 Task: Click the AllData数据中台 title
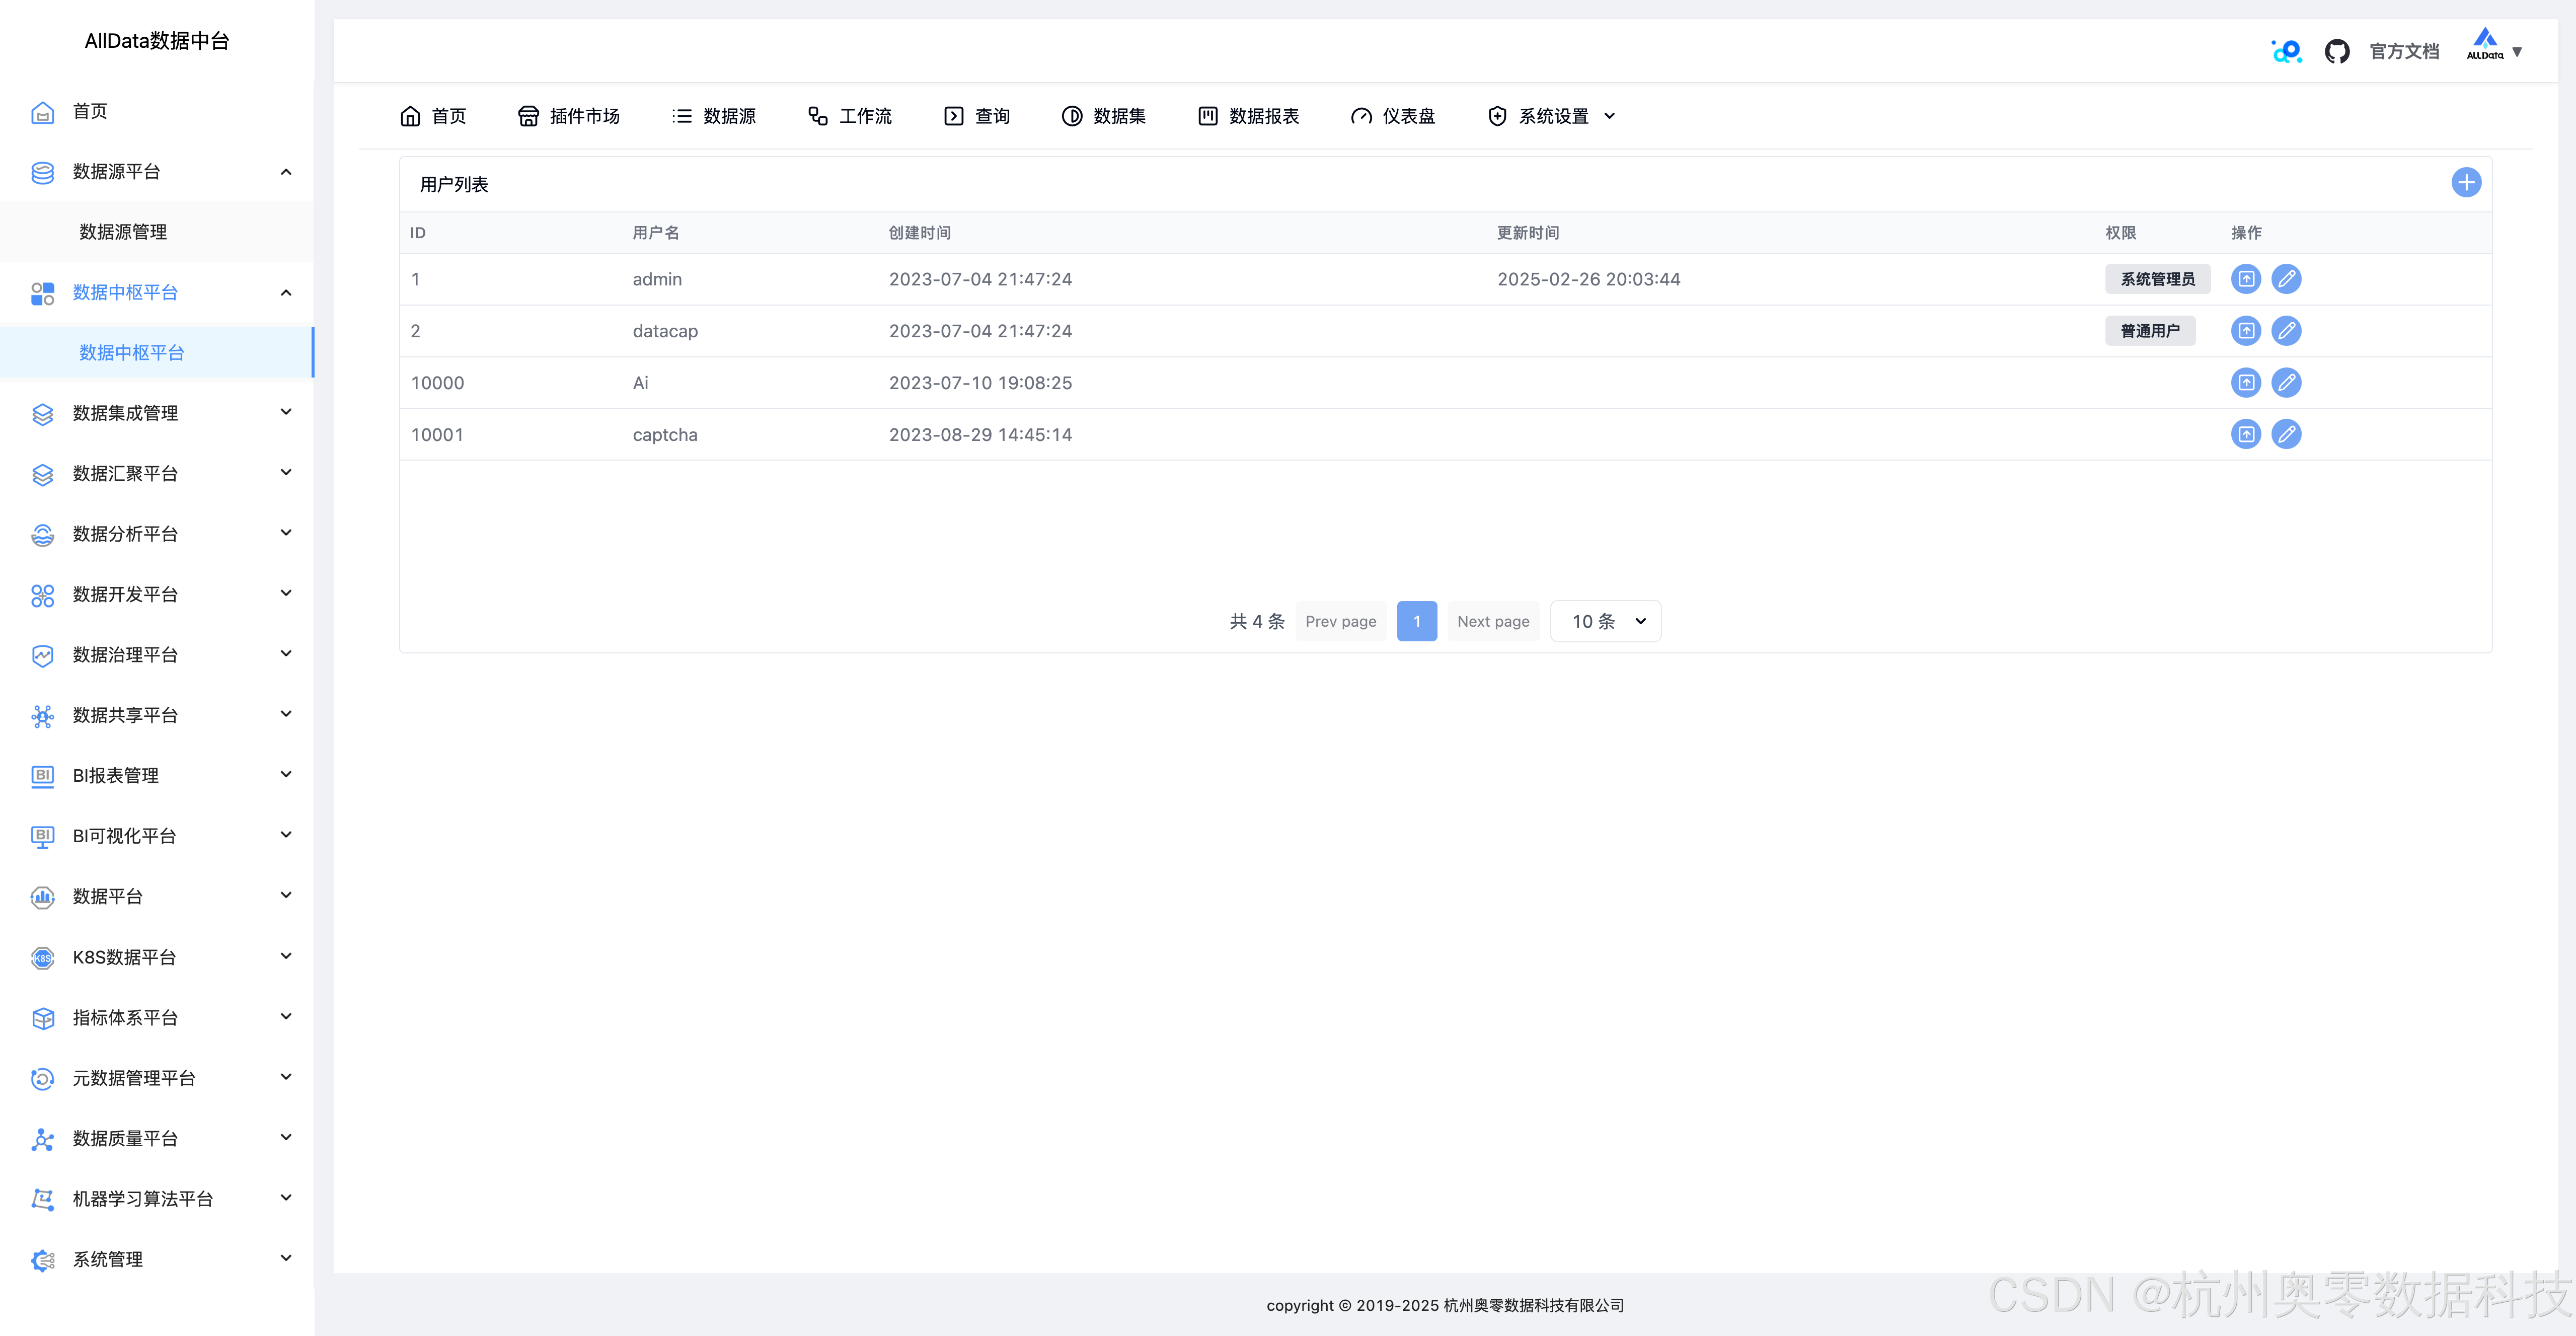coord(157,41)
